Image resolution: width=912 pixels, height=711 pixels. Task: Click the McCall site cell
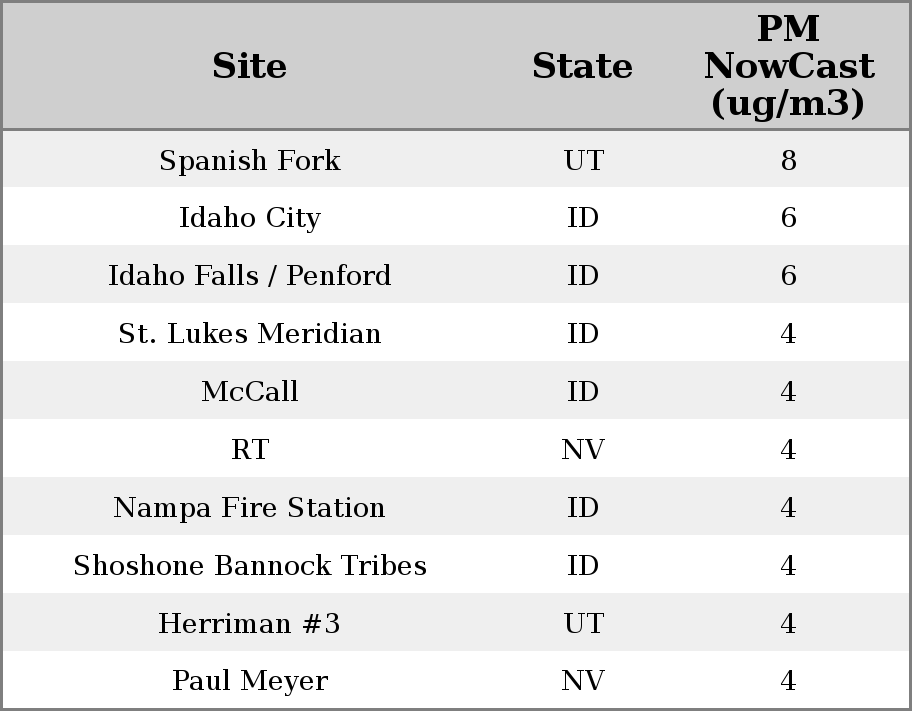pos(249,392)
